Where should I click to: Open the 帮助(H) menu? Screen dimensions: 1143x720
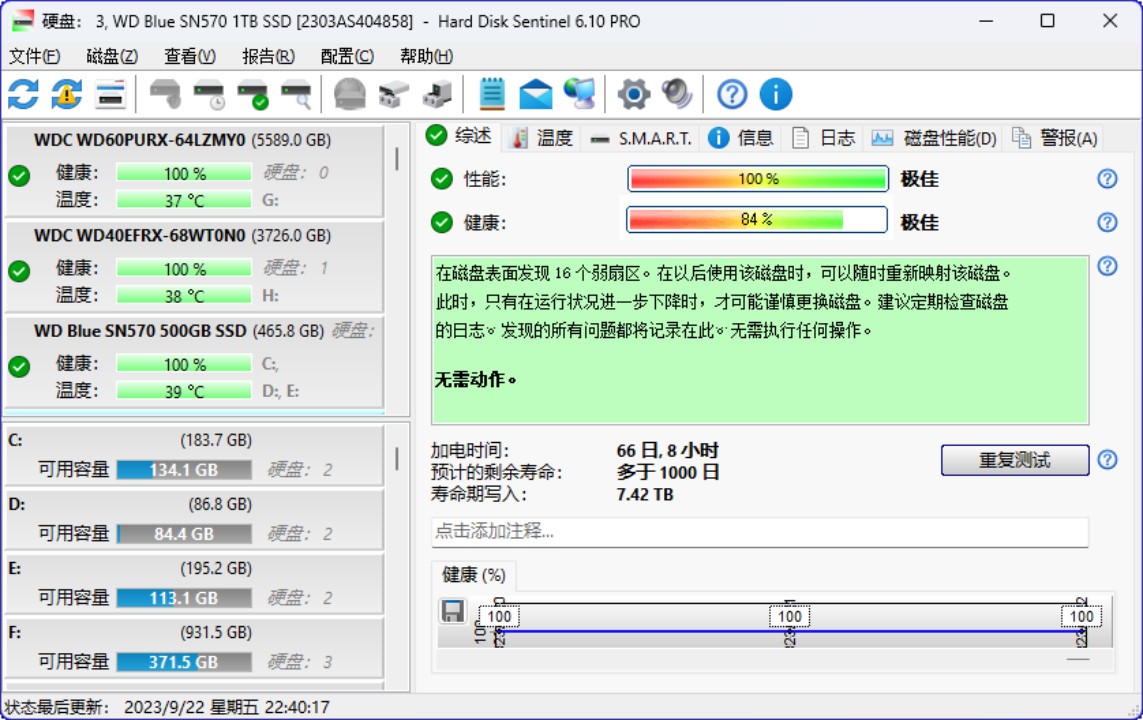(x=426, y=56)
